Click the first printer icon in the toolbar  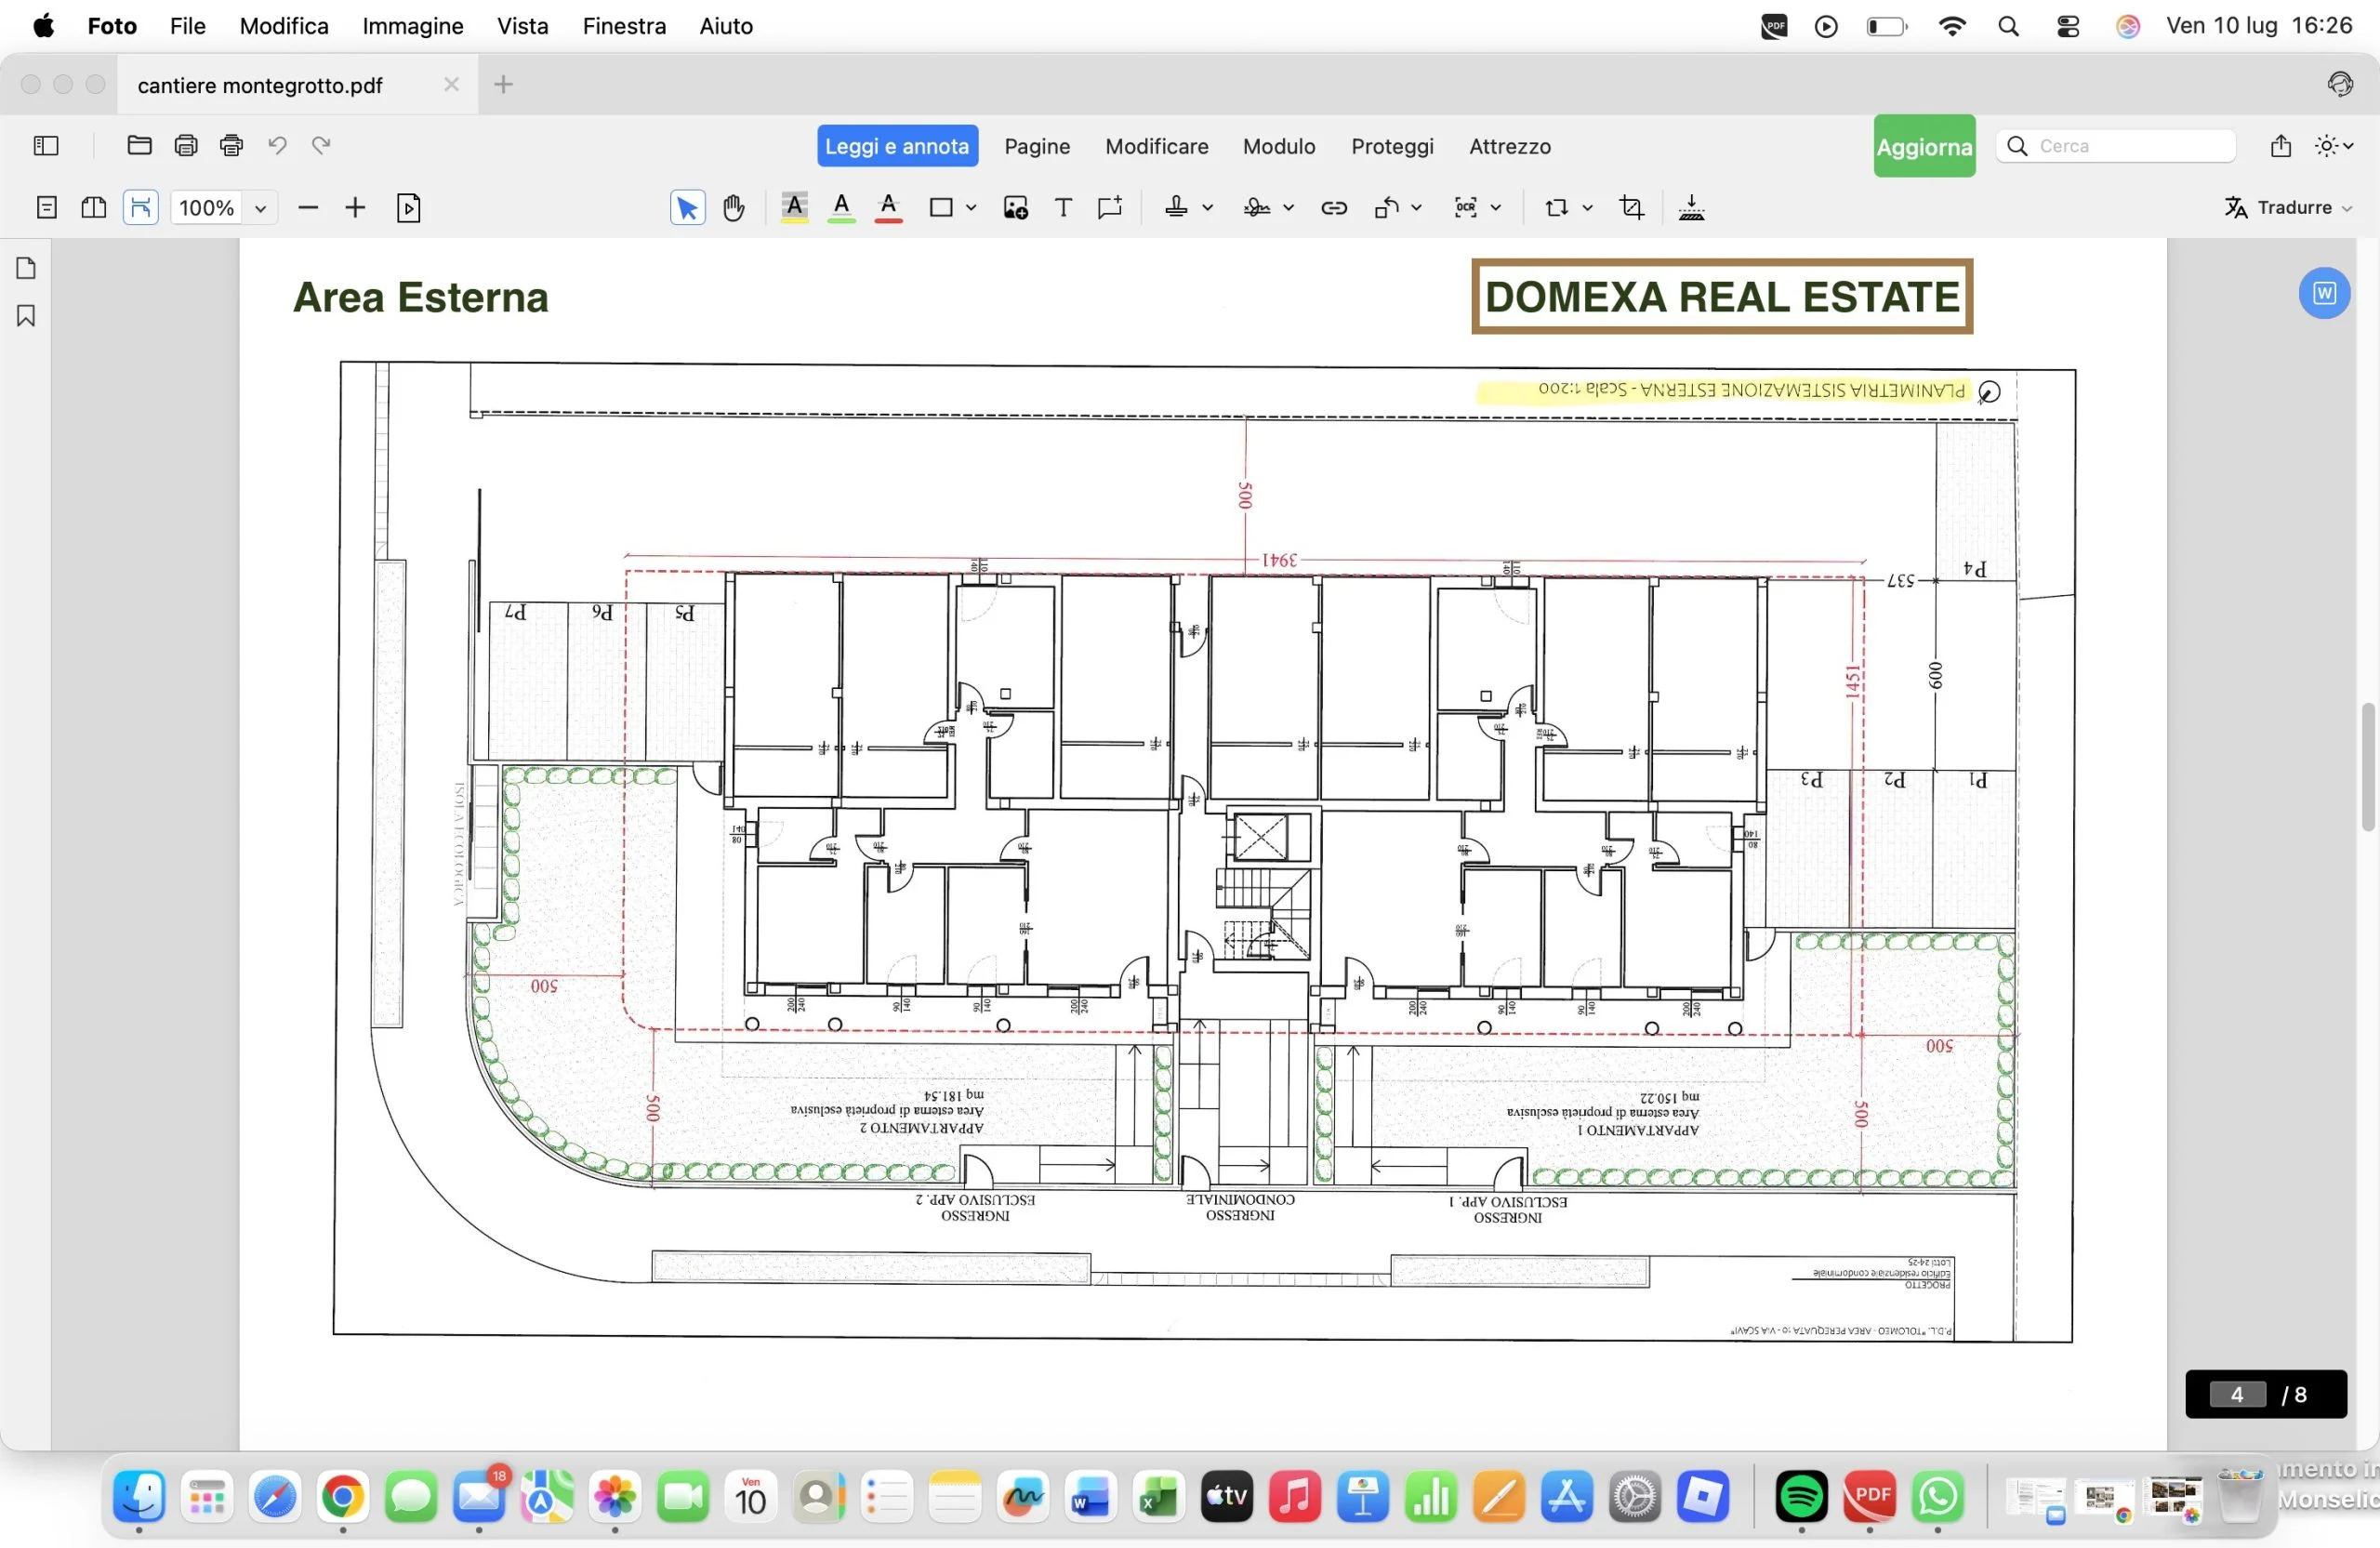[186, 146]
